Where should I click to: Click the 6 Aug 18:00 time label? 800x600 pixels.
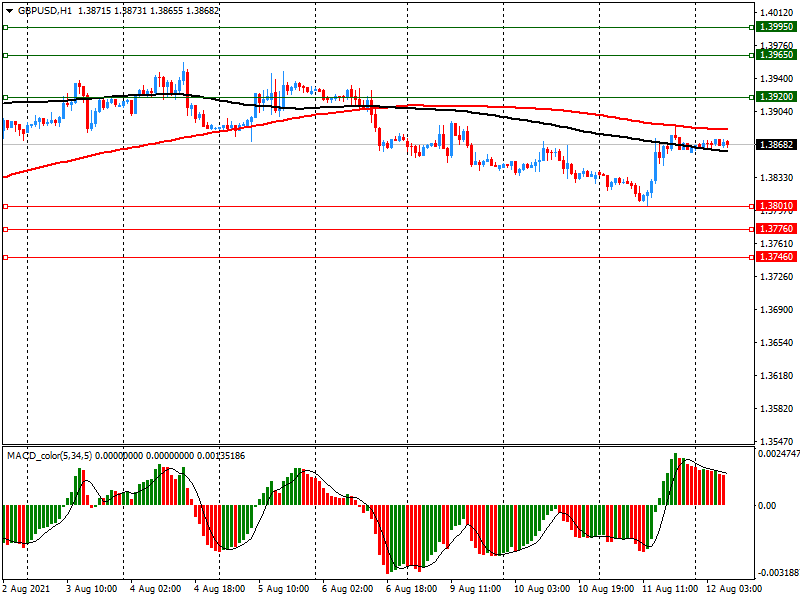(x=412, y=589)
